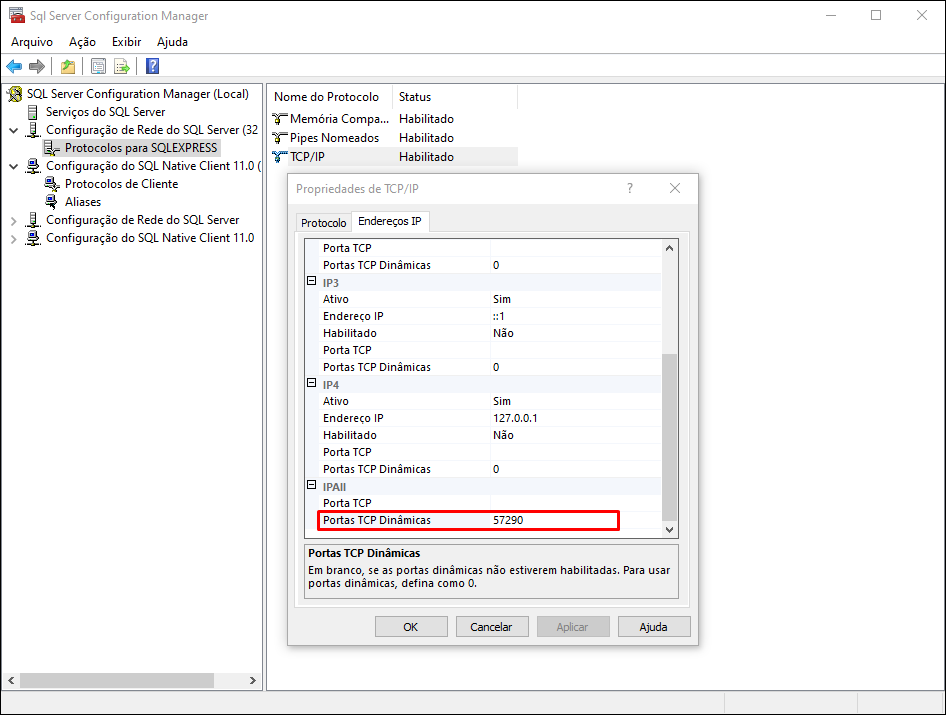This screenshot has height=715, width=946.
Task: Collapse the IP4 section
Action: [312, 385]
